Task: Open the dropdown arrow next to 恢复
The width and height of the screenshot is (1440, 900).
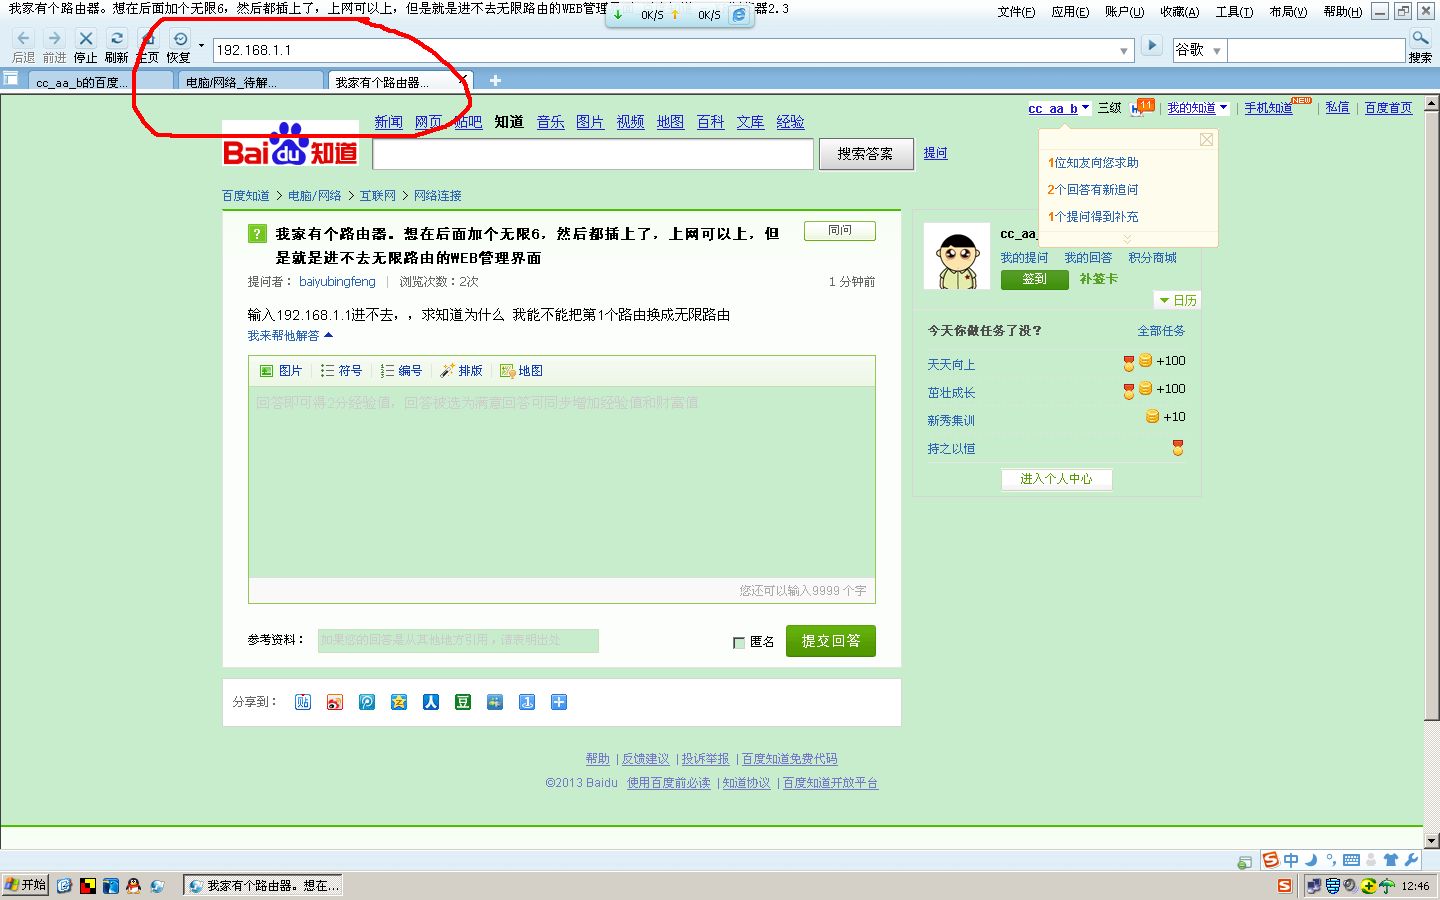Action: [x=201, y=45]
